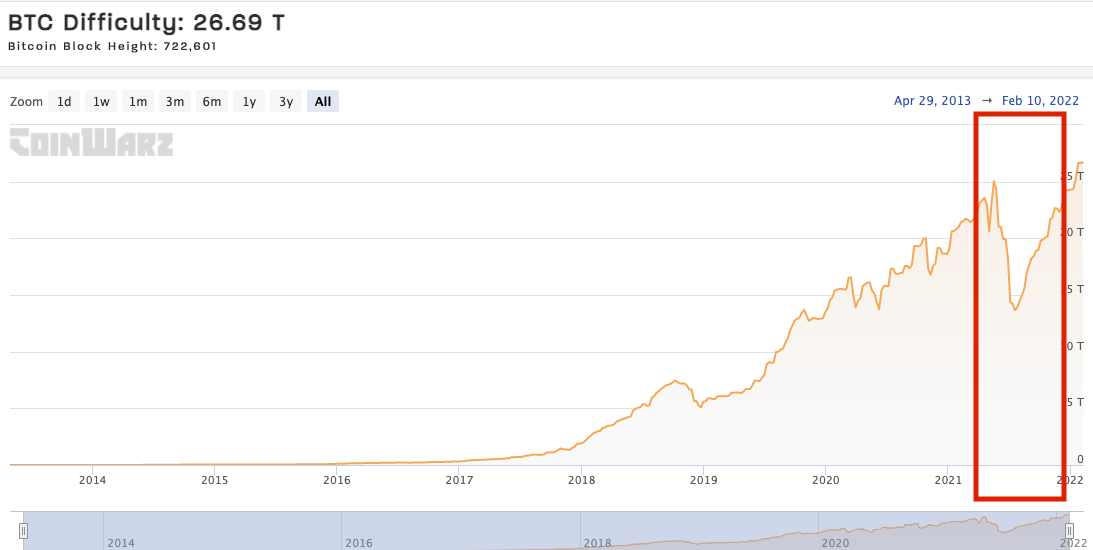This screenshot has height=550, width=1093.
Task: Set chart zoom to 1d
Action: (x=64, y=102)
